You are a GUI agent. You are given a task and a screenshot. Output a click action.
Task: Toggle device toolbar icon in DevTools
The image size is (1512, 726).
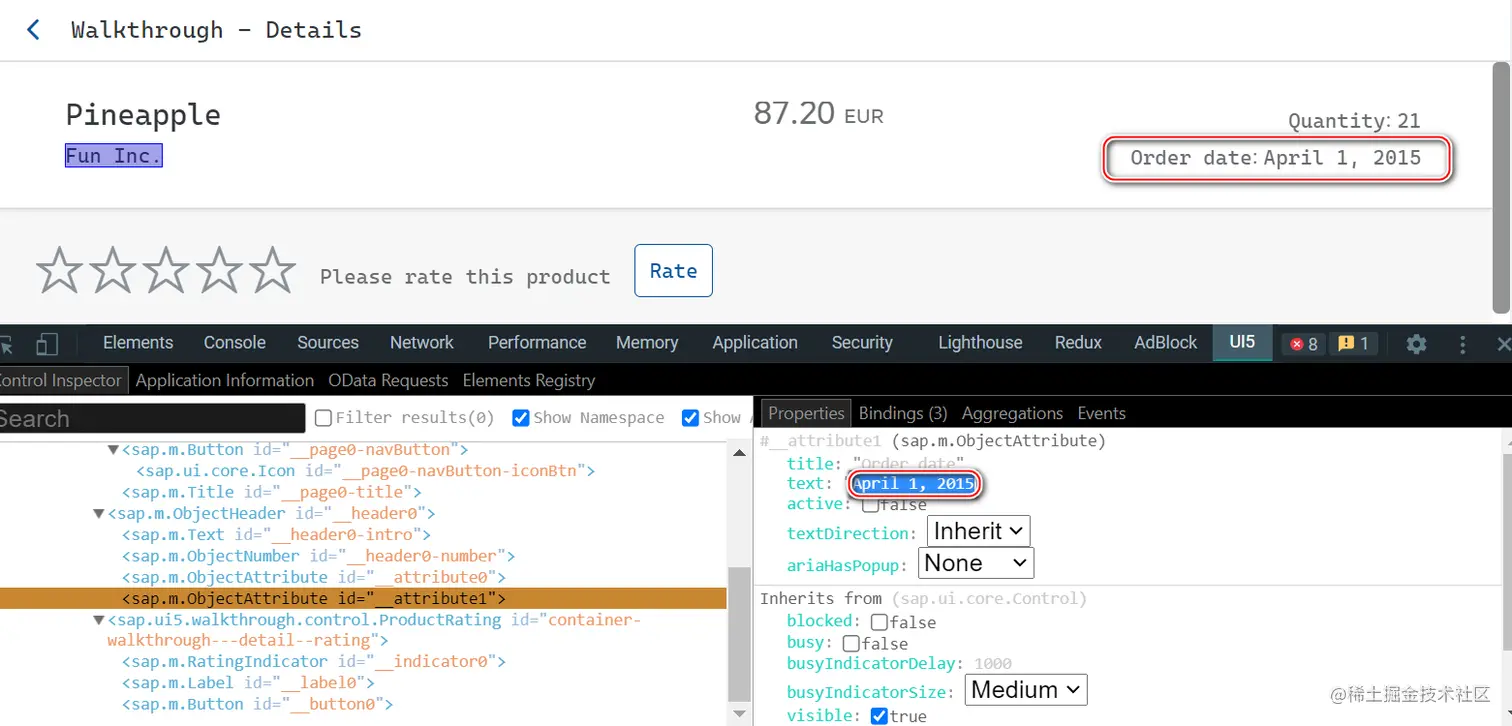click(x=47, y=344)
